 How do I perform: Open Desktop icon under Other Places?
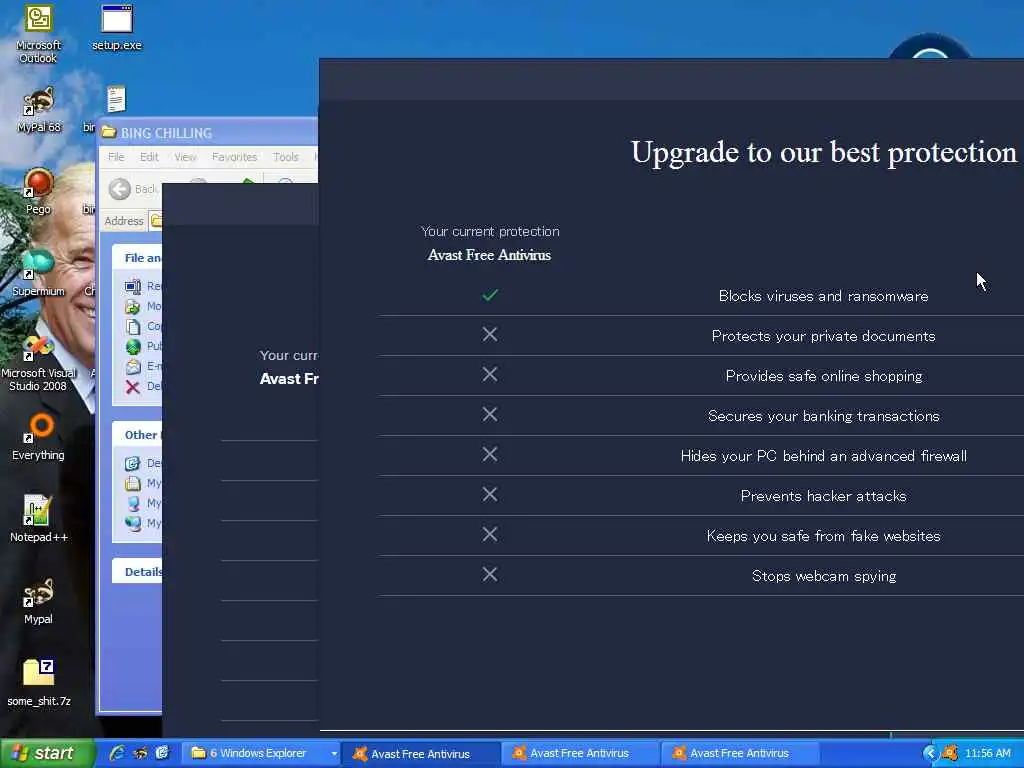133,463
